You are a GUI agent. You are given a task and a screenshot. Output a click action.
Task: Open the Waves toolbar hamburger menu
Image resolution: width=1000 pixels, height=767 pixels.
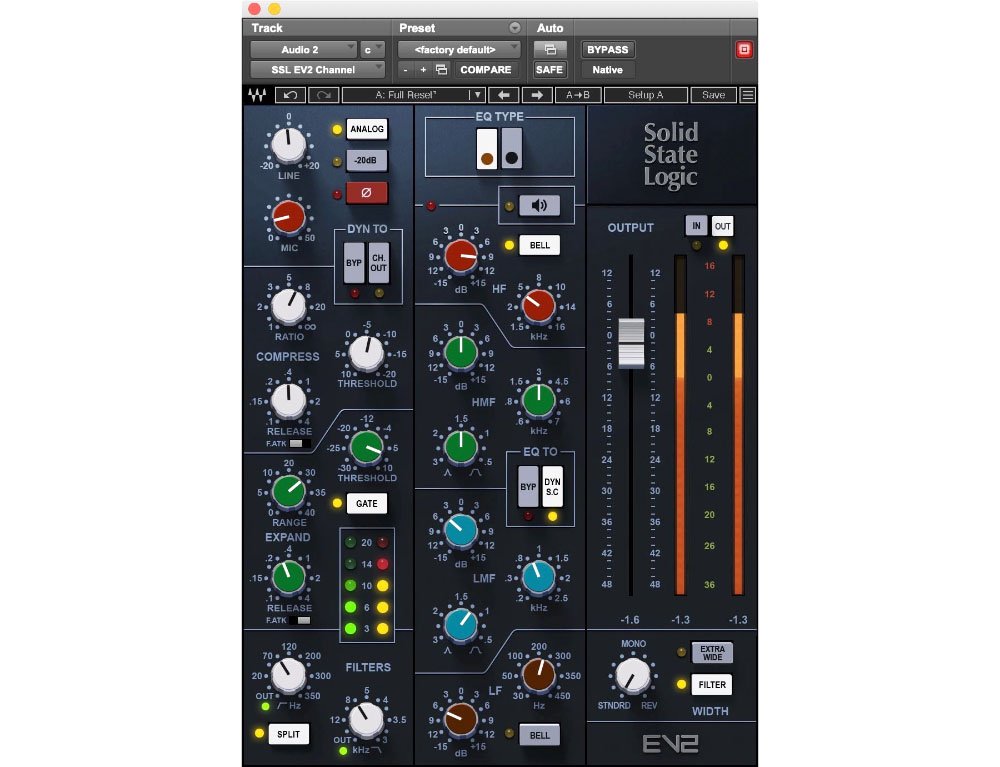pos(747,95)
